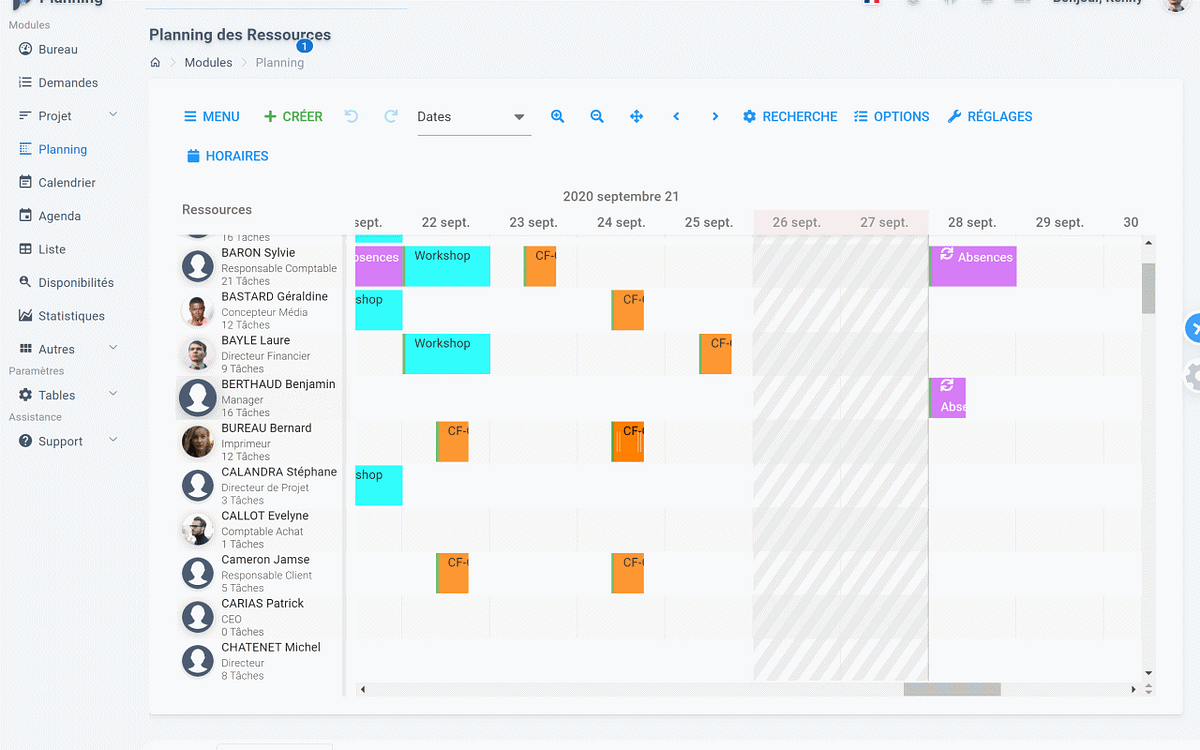Click the 24 sept. date header
Image resolution: width=1200 pixels, height=750 pixels.
click(621, 222)
